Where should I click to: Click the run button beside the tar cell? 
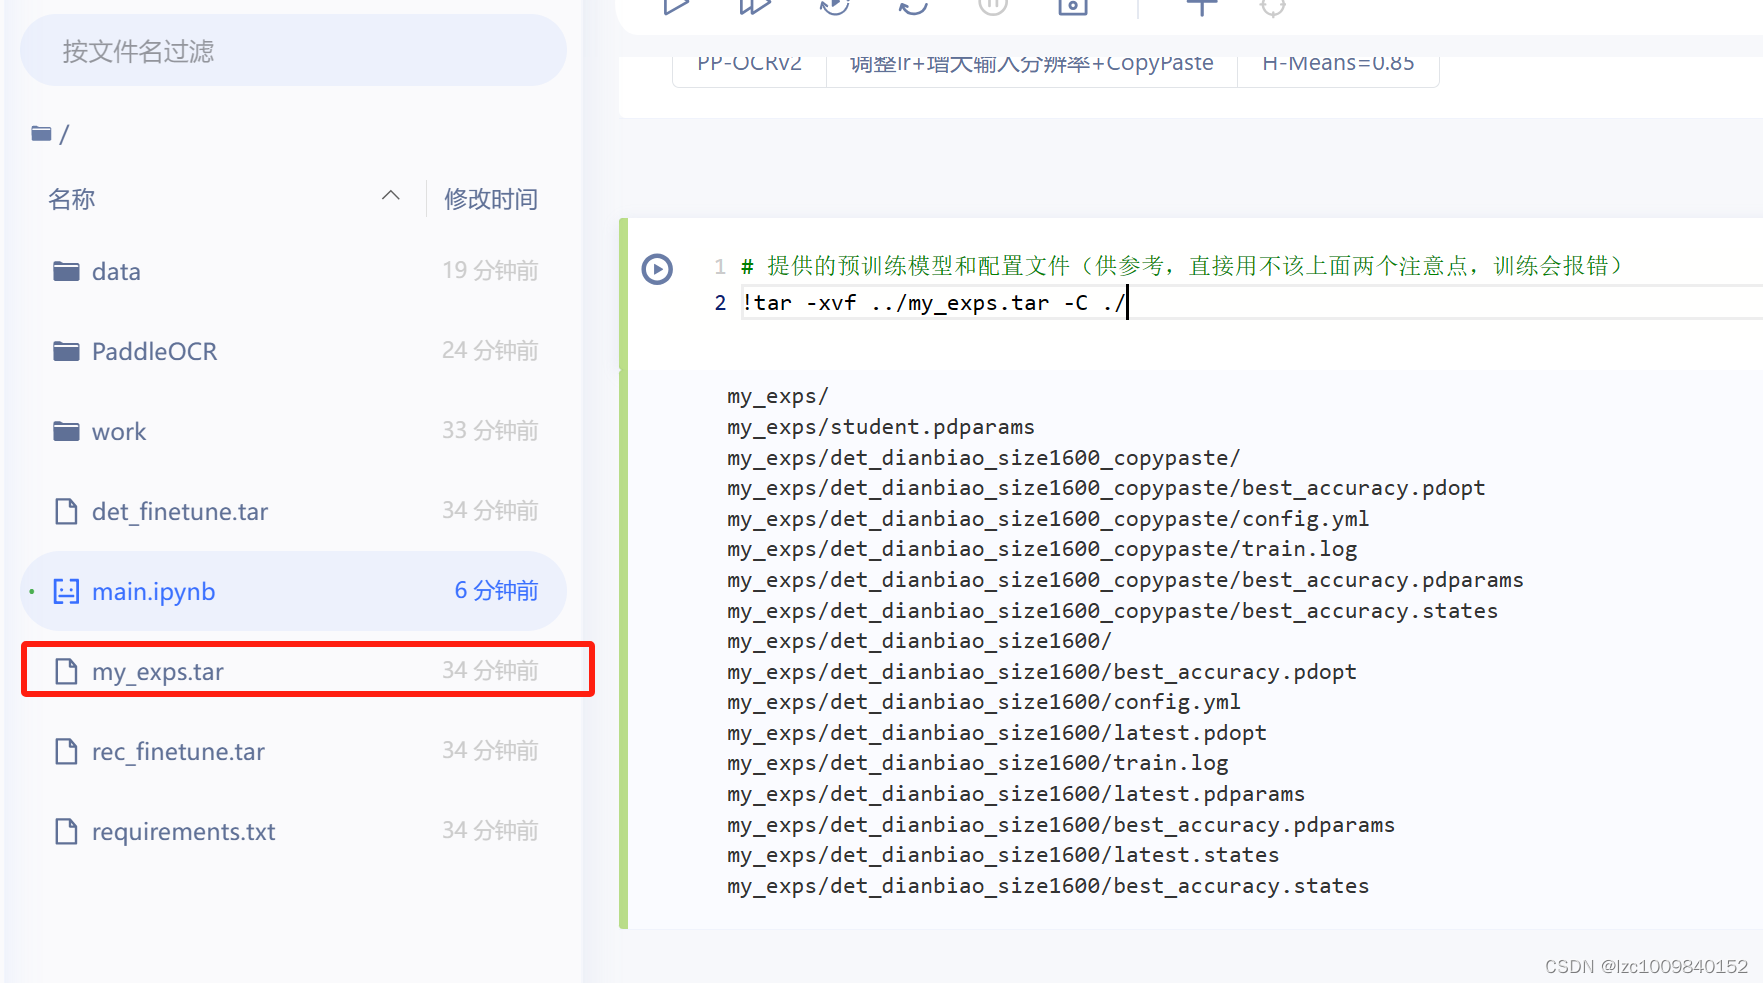pos(657,268)
